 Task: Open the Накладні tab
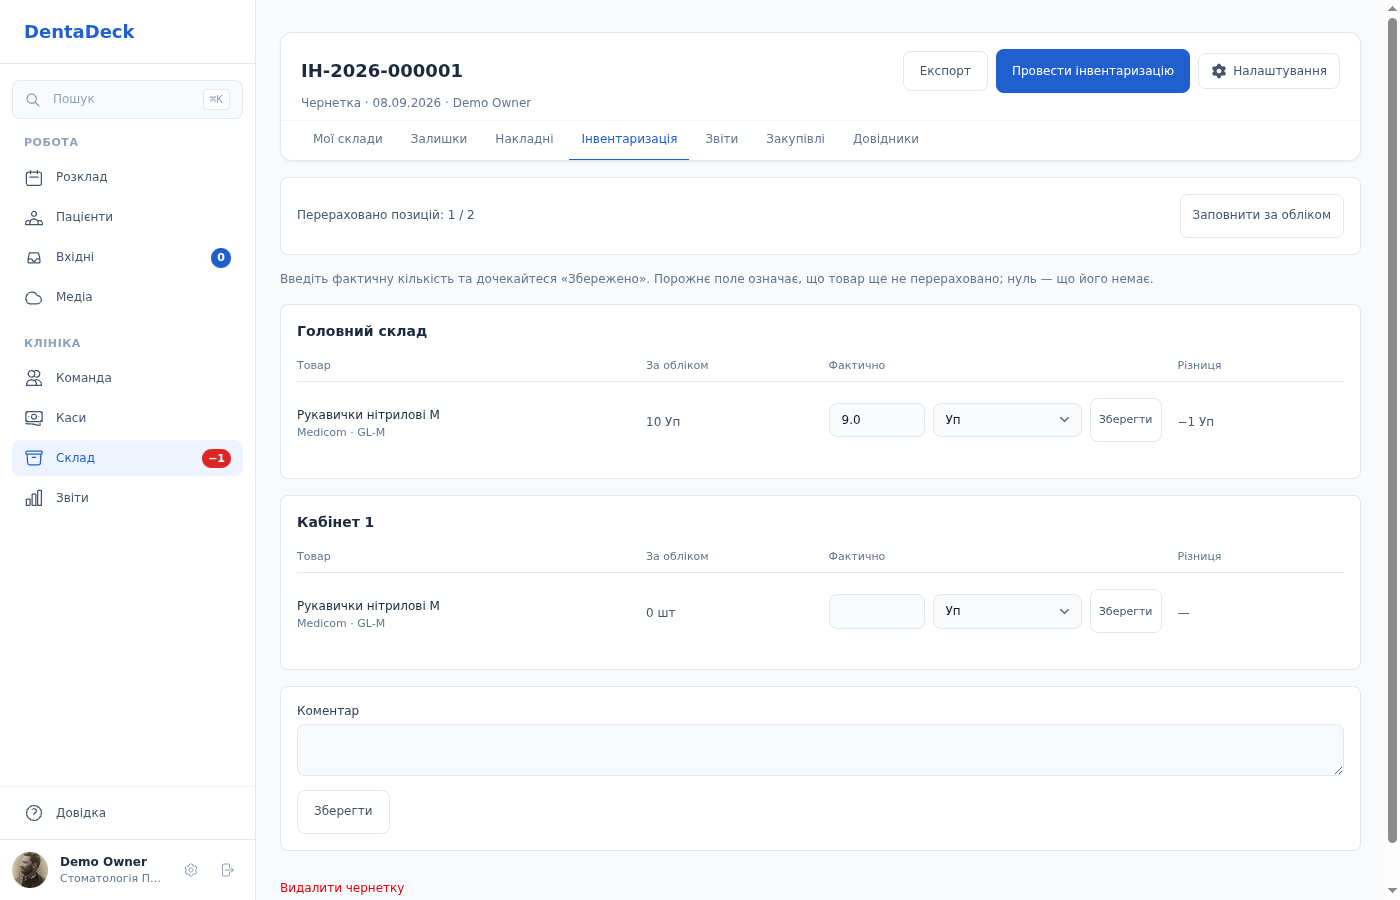pos(524,139)
